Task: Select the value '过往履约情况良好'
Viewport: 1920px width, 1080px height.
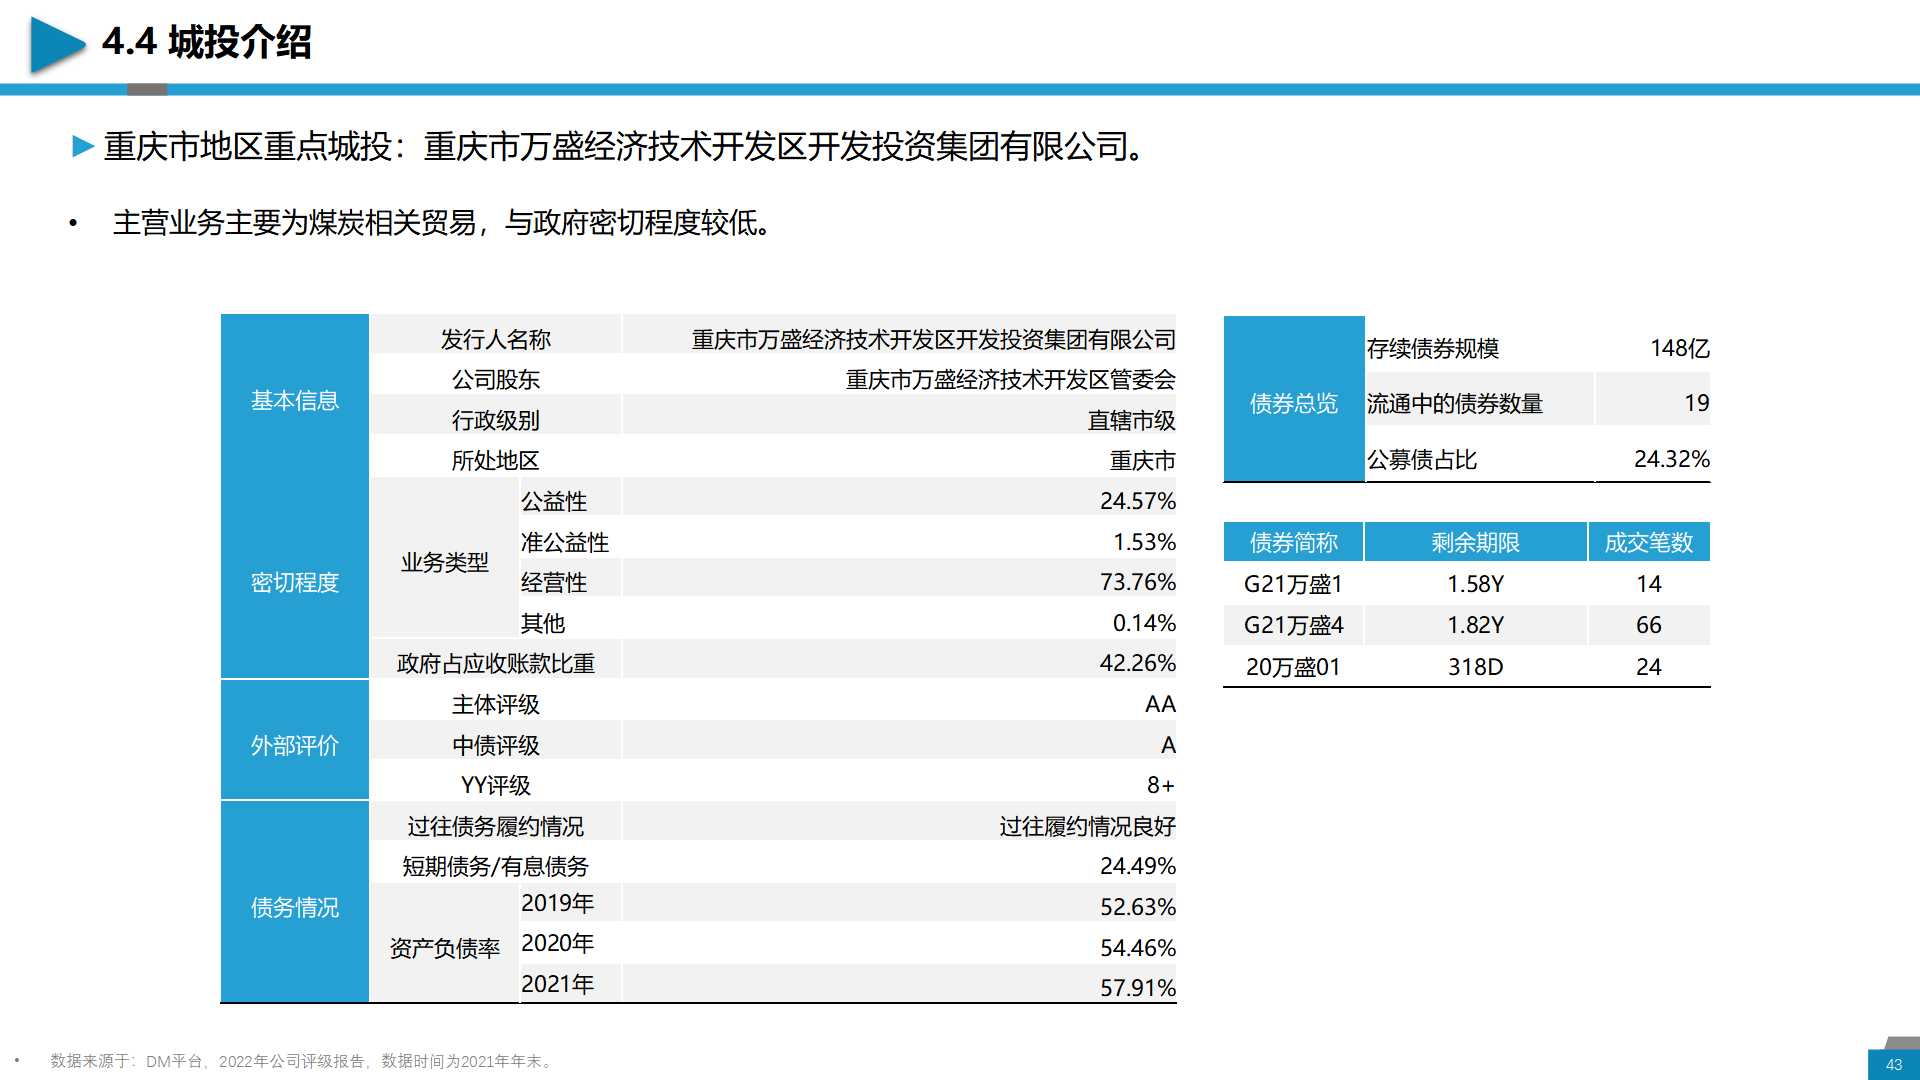Action: click(x=1088, y=827)
